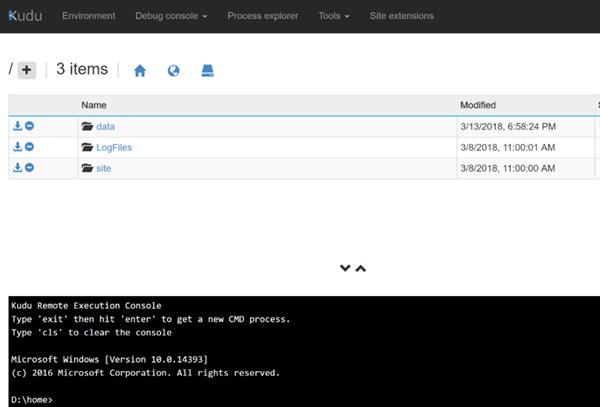Delete the site folder
This screenshot has height=407, width=600.
(29, 168)
